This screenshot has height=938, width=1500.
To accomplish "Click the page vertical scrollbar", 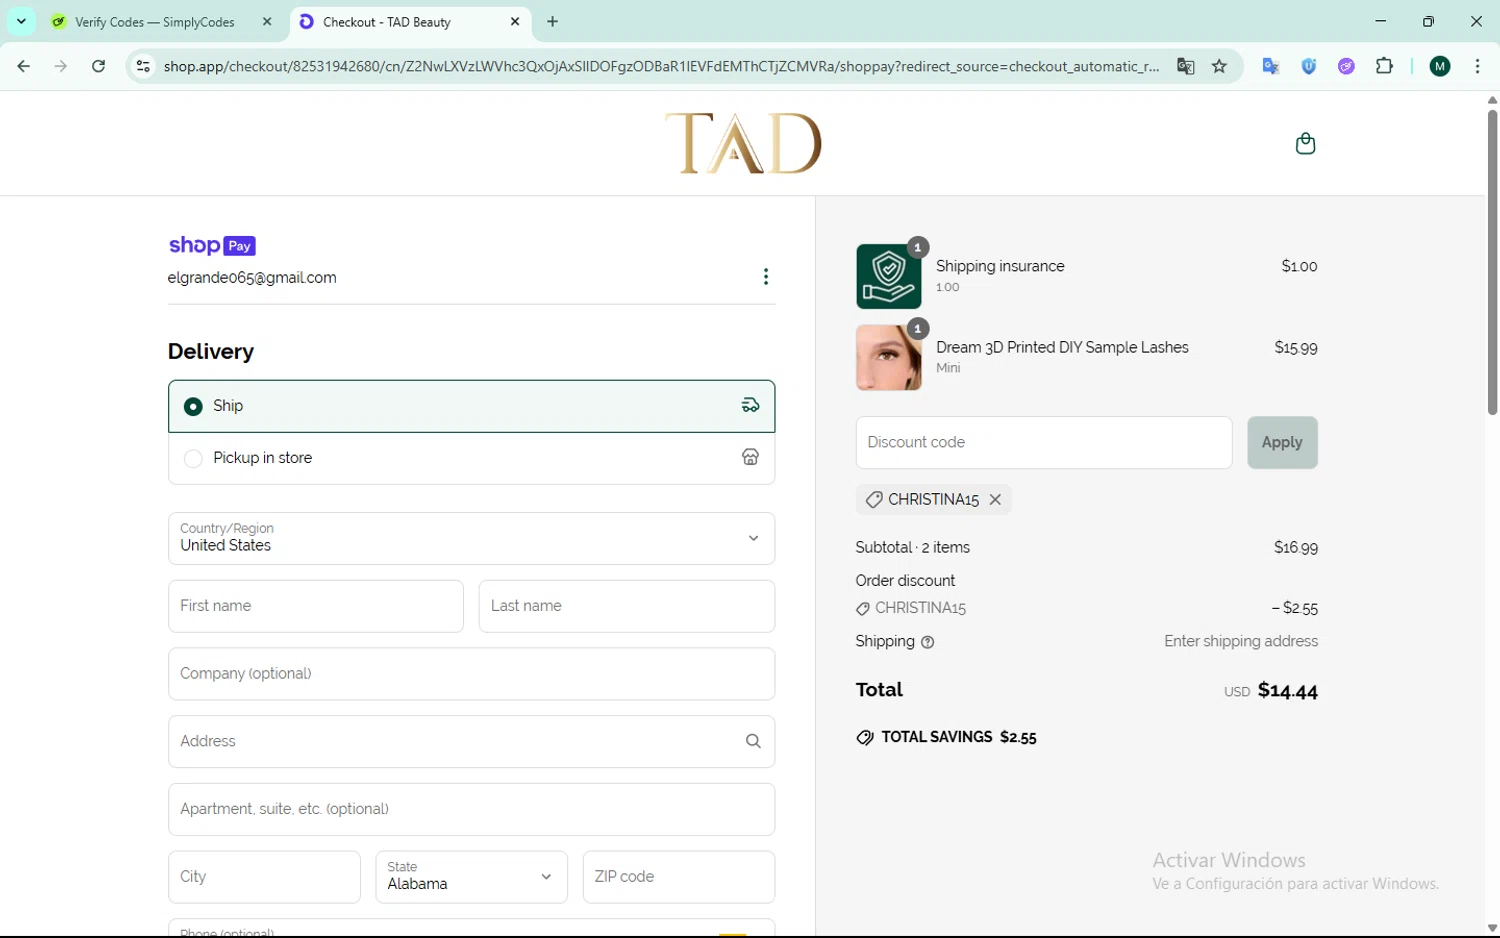I will click(1492, 262).
